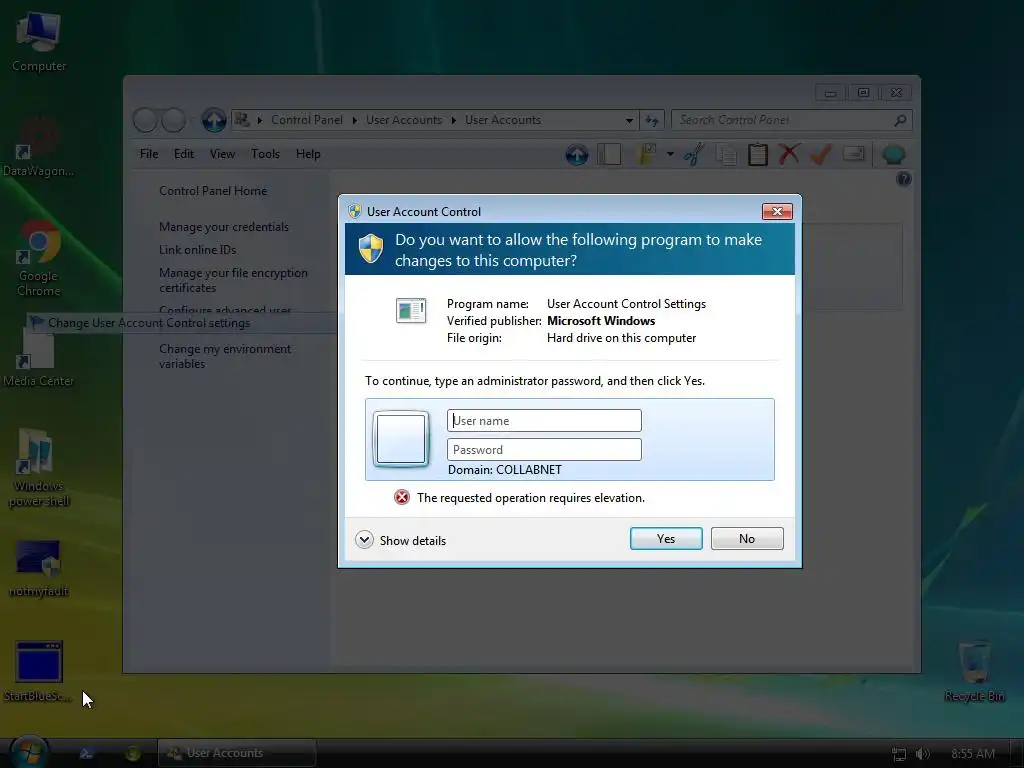1024x768 pixels.
Task: Click the UAC shield icon in dialog banner
Action: [x=371, y=249]
